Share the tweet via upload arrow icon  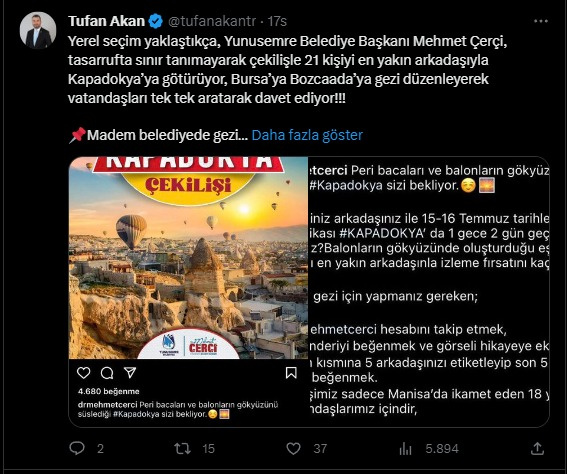coord(537,448)
